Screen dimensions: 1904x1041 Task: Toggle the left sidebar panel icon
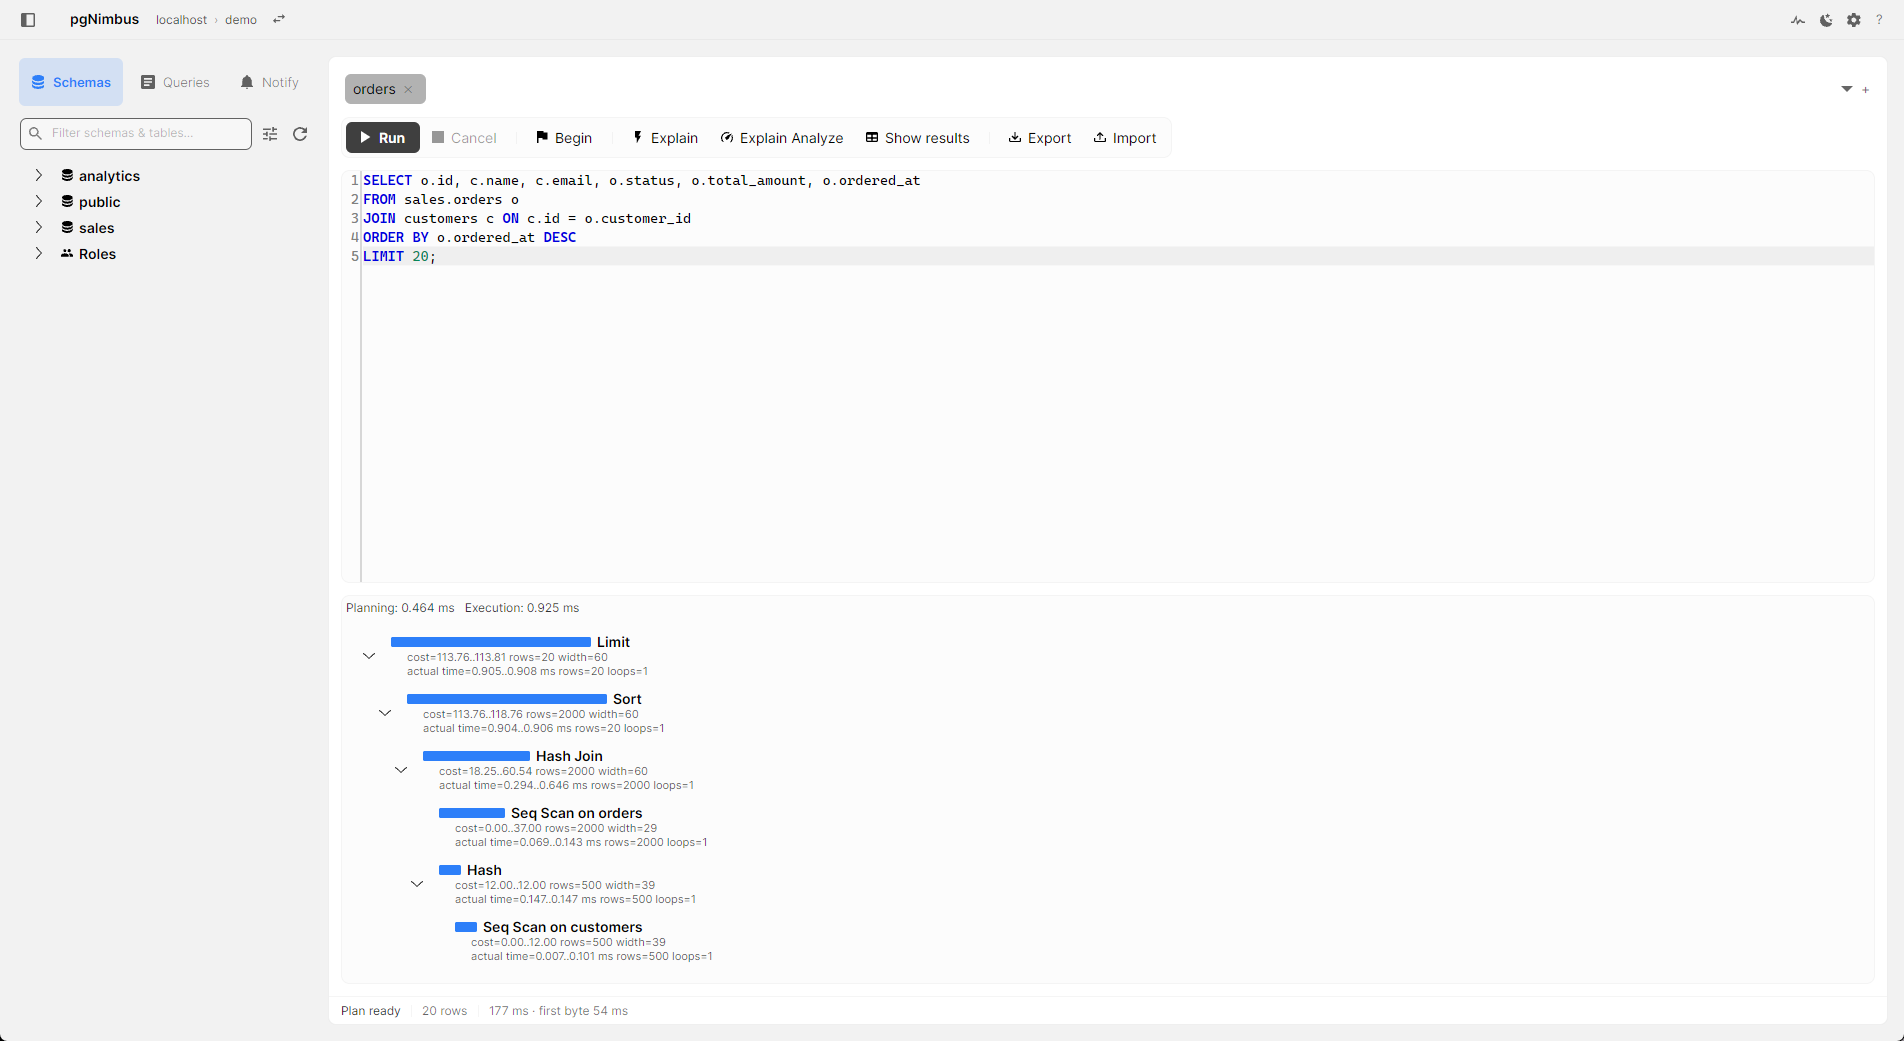click(x=28, y=20)
